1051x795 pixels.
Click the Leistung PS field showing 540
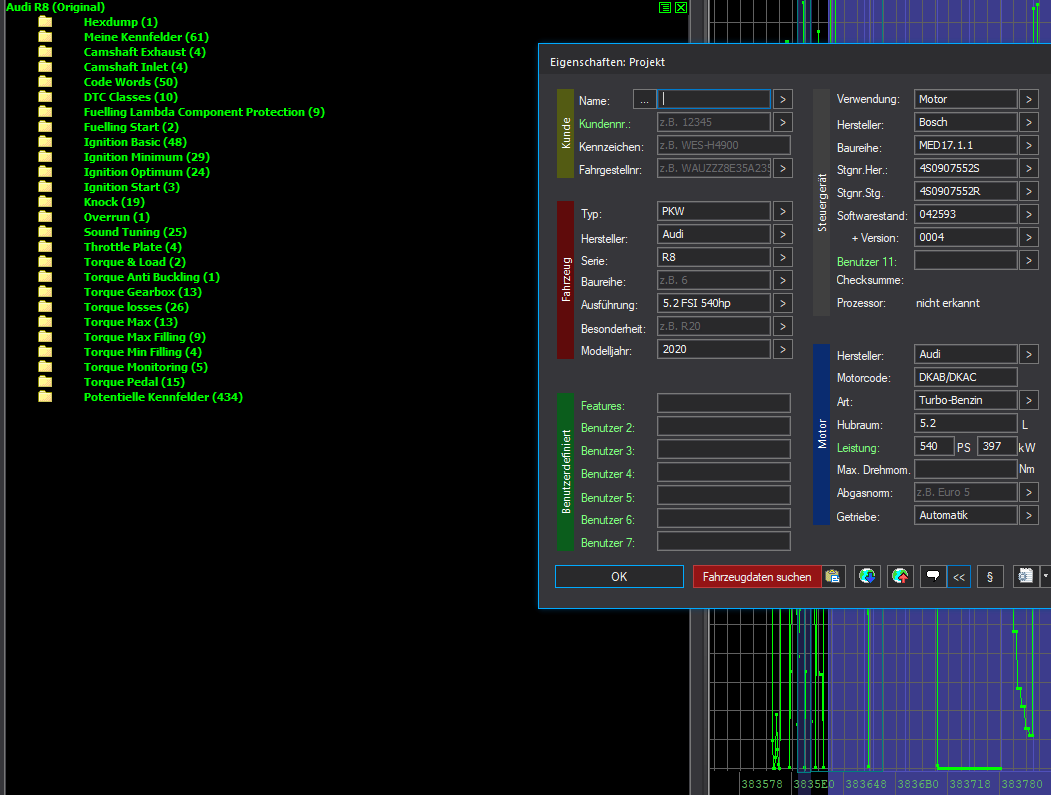934,446
